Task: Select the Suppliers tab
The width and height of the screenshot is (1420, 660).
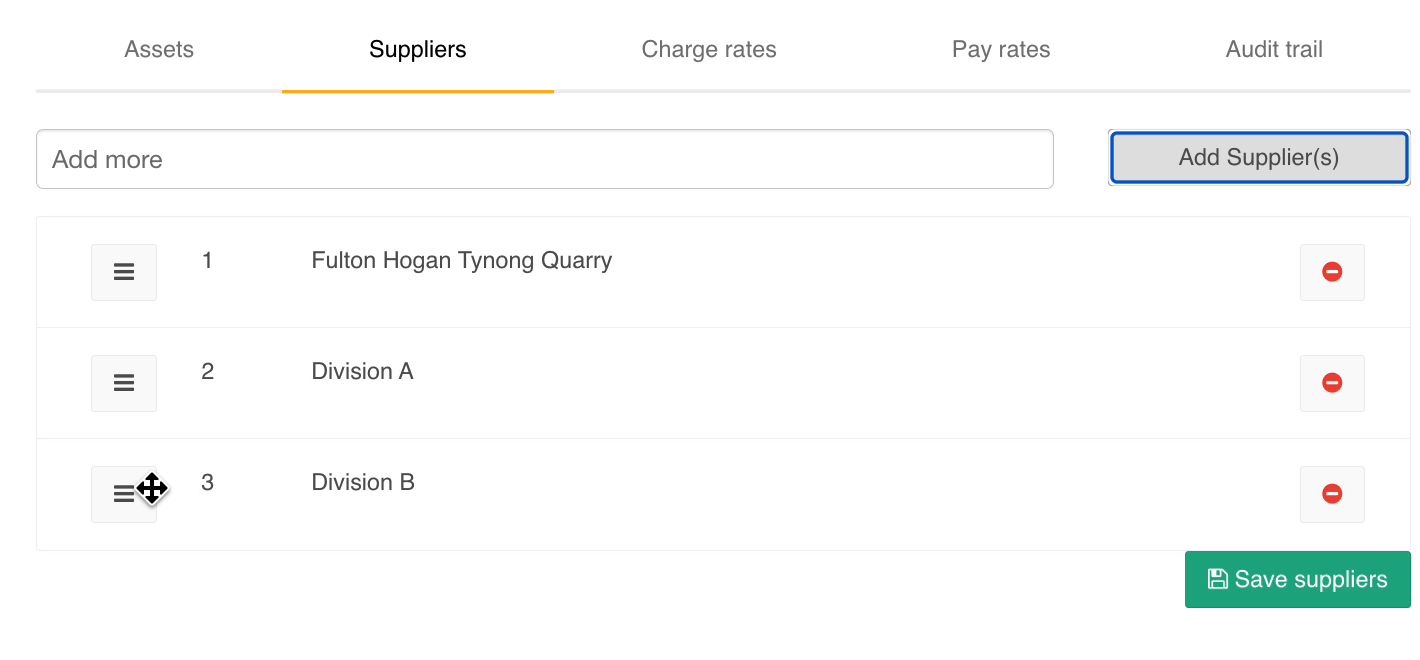Action: point(418,50)
